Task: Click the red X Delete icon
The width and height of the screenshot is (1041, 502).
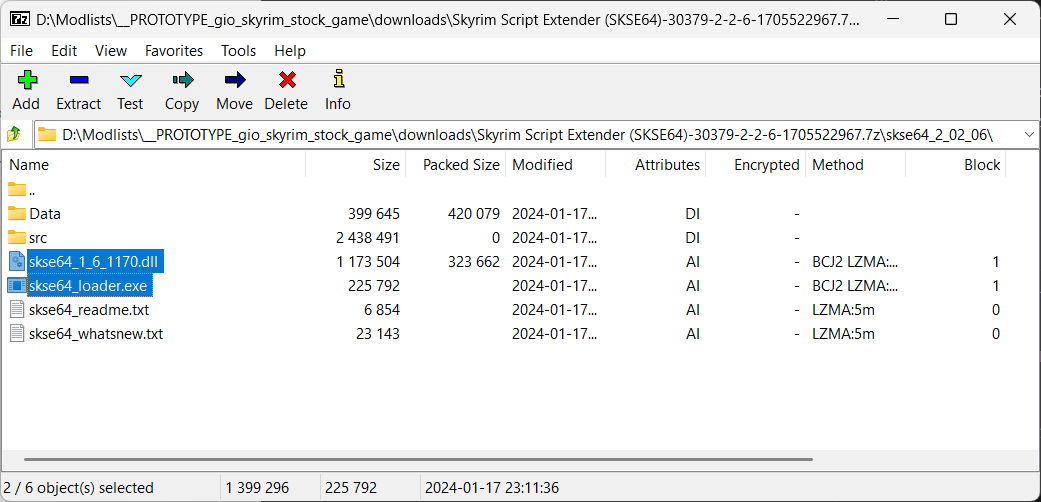Action: click(287, 80)
